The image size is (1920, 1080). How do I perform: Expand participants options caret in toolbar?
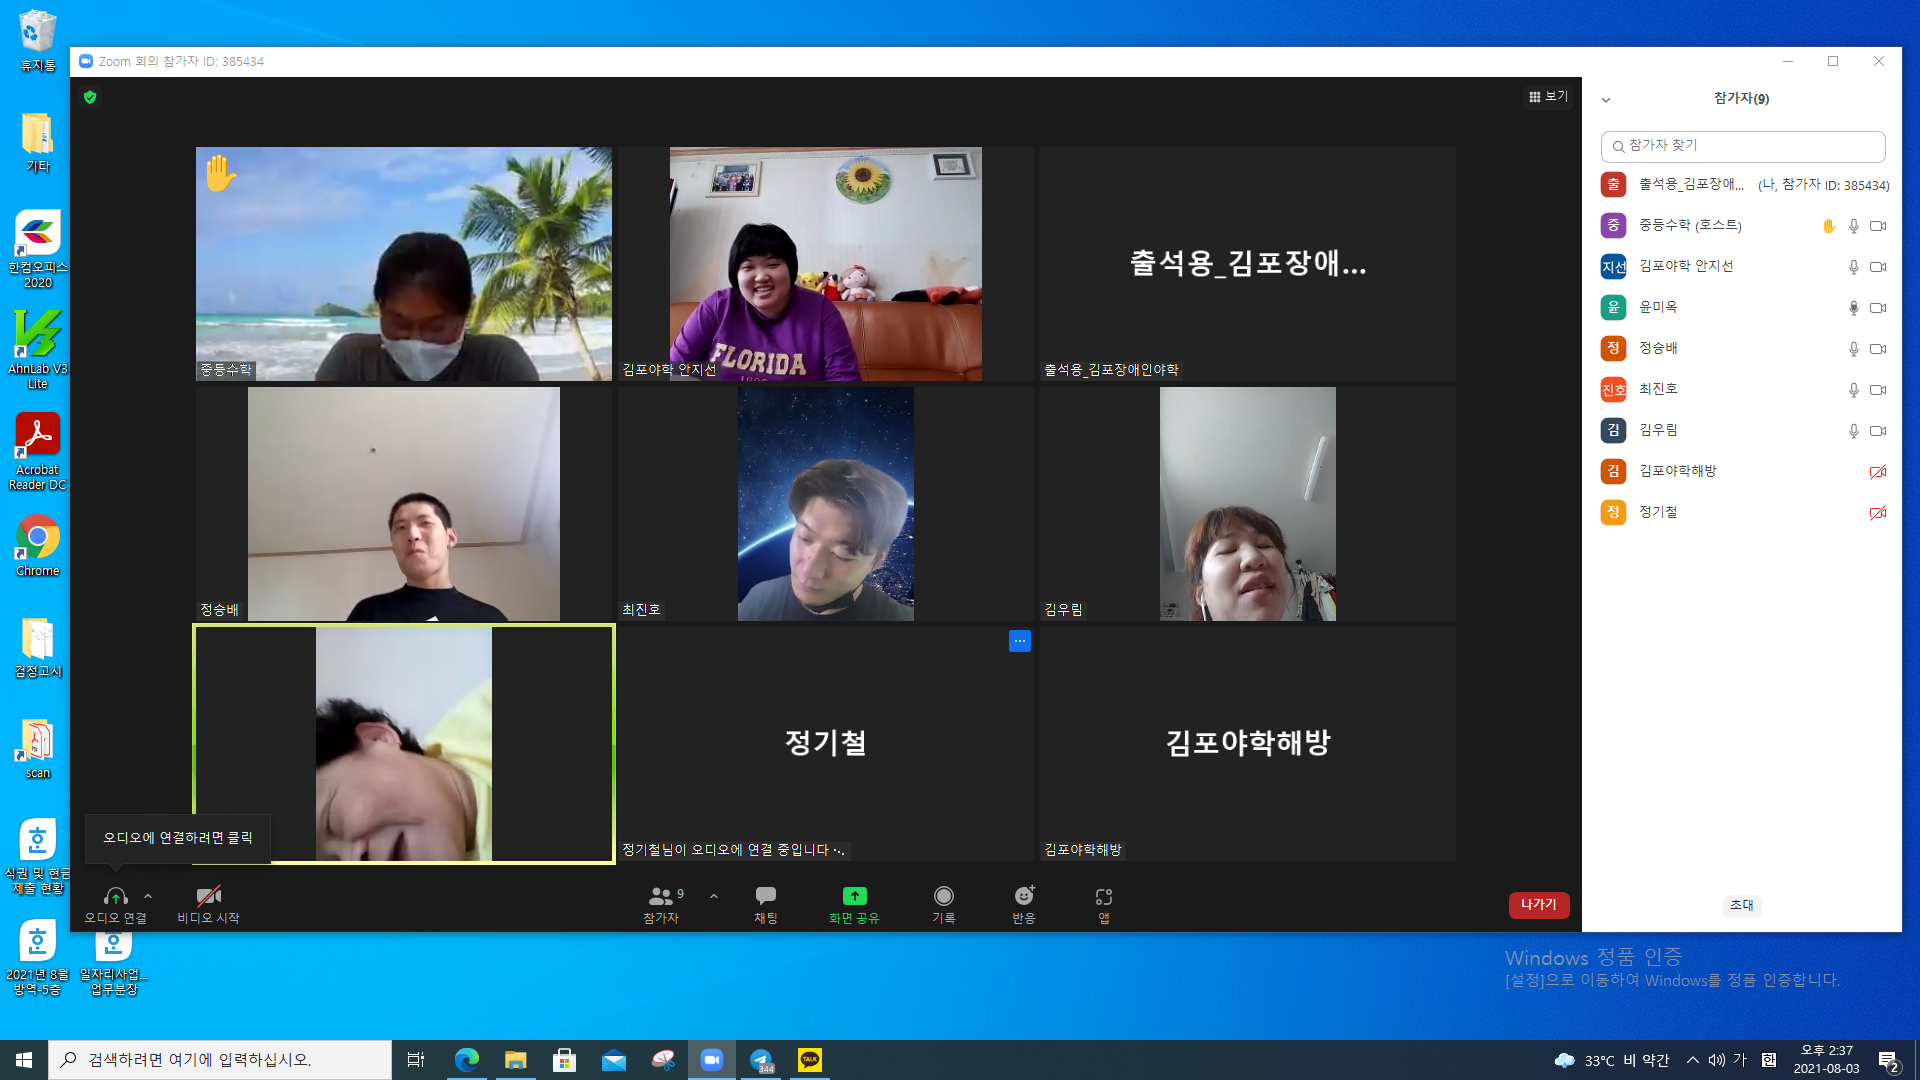[714, 896]
